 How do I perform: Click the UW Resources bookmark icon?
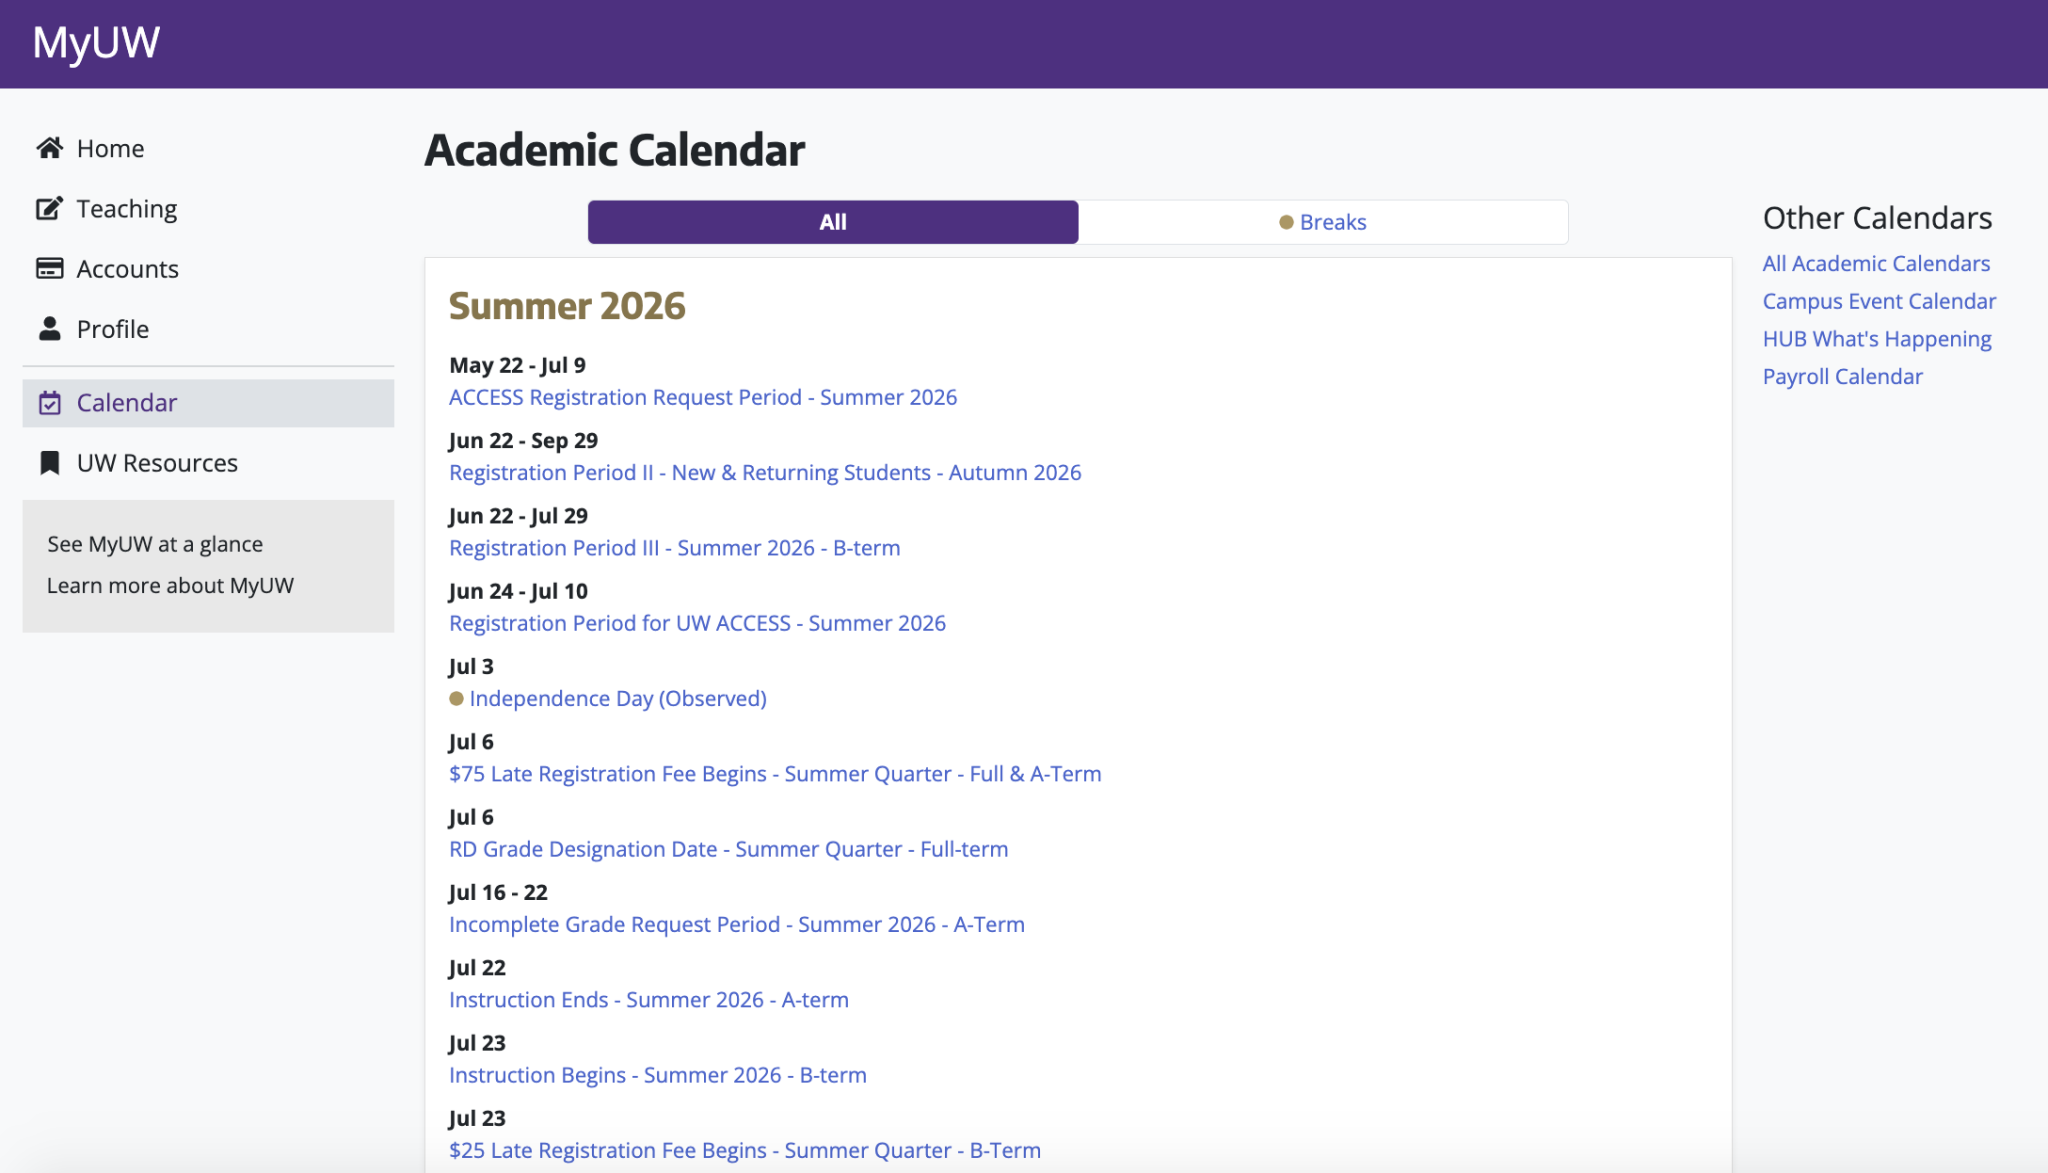(50, 463)
